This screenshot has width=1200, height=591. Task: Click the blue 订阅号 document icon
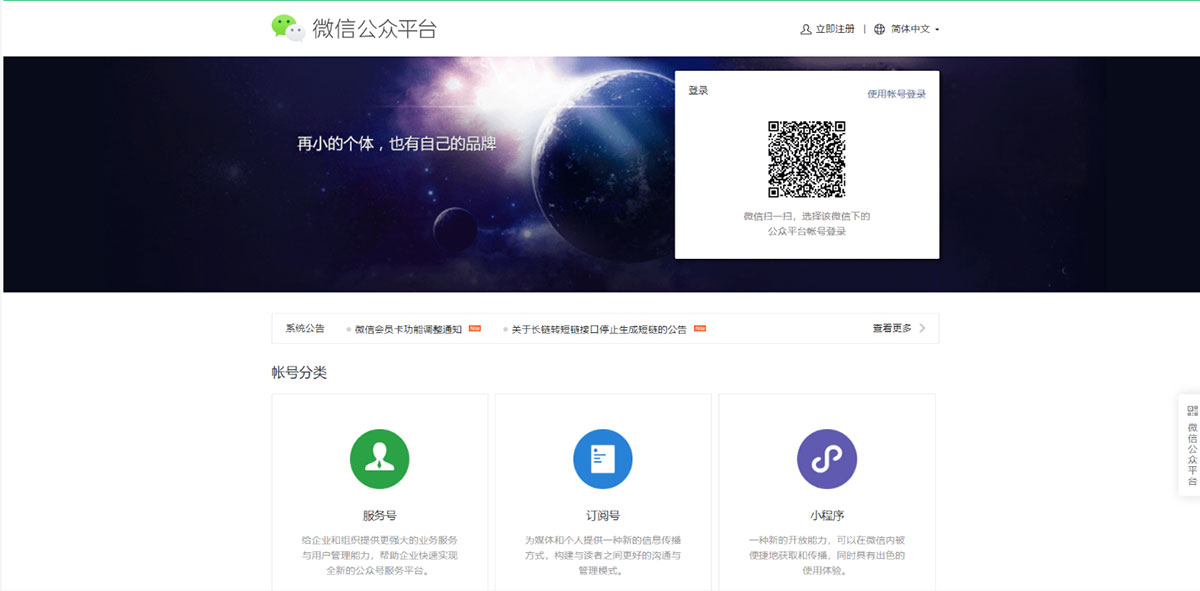[x=602, y=459]
